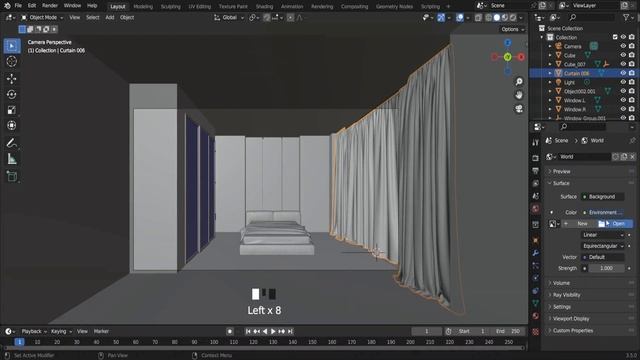Select the Select Box tool
This screenshot has width=640, height=360.
click(x=12, y=46)
